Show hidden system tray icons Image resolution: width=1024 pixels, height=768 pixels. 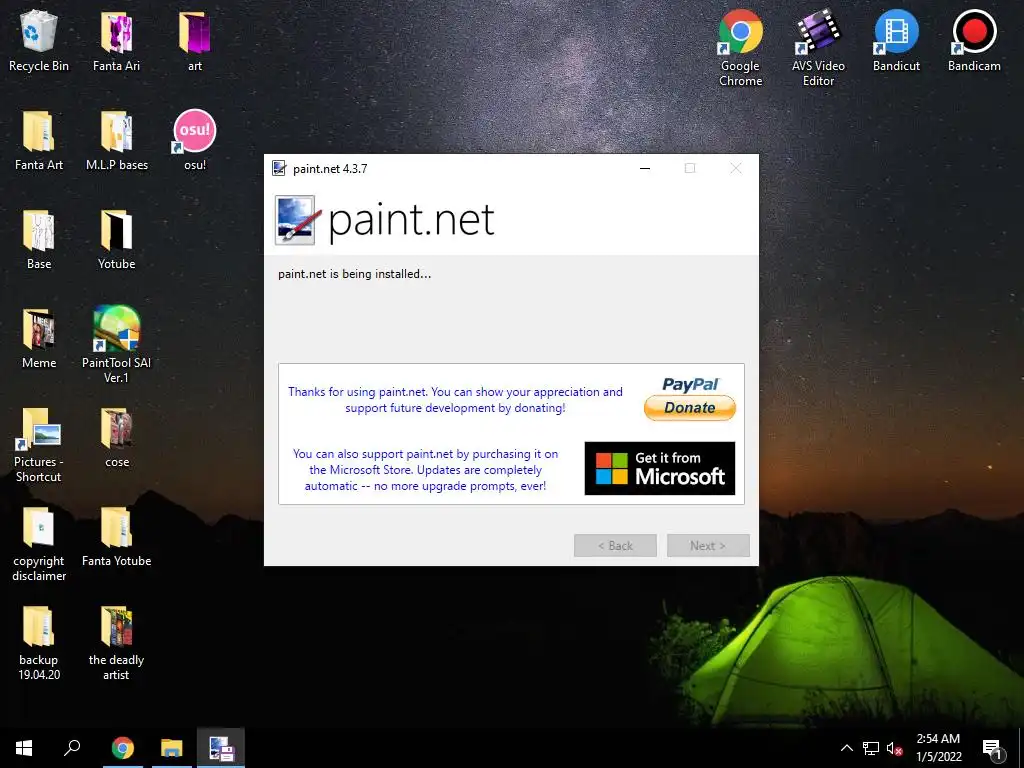(846, 748)
